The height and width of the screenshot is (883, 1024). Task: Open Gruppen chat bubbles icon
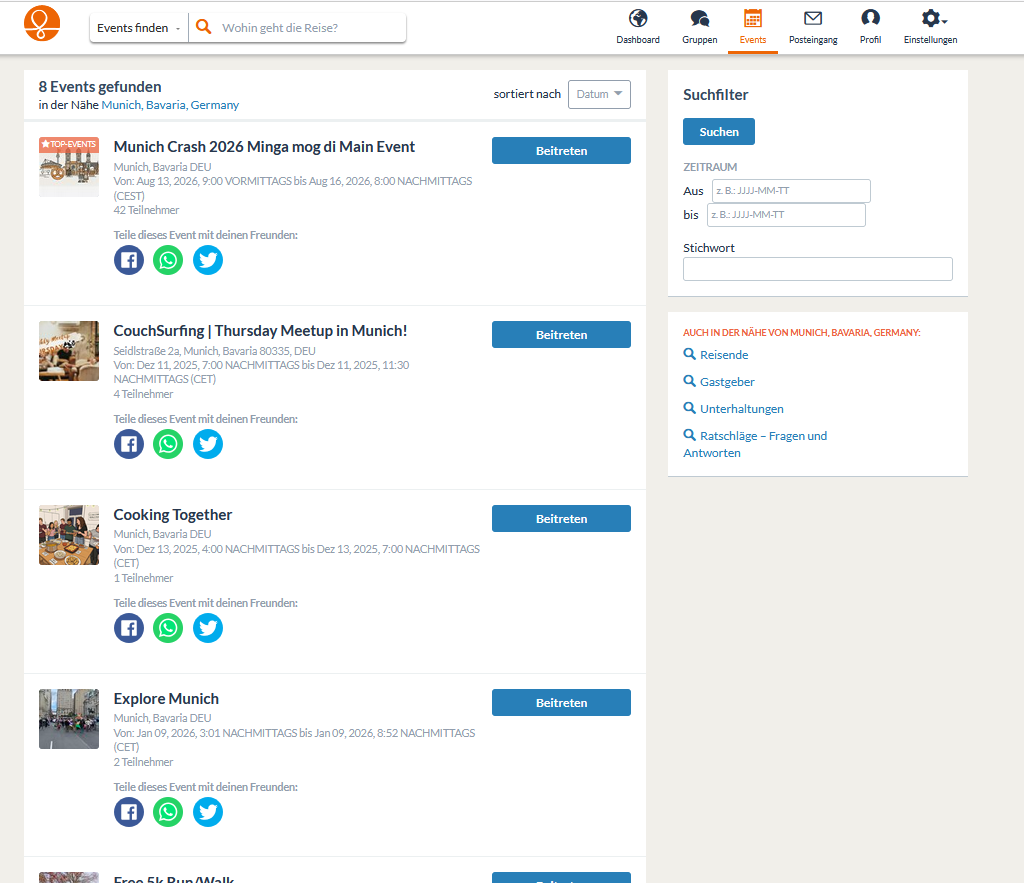699,19
